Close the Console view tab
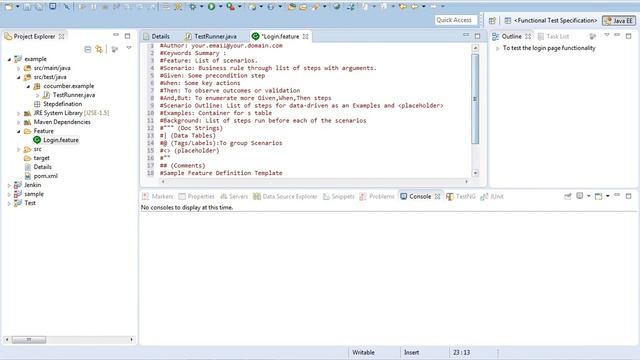Viewport: 640px width, 360px height. 437,196
